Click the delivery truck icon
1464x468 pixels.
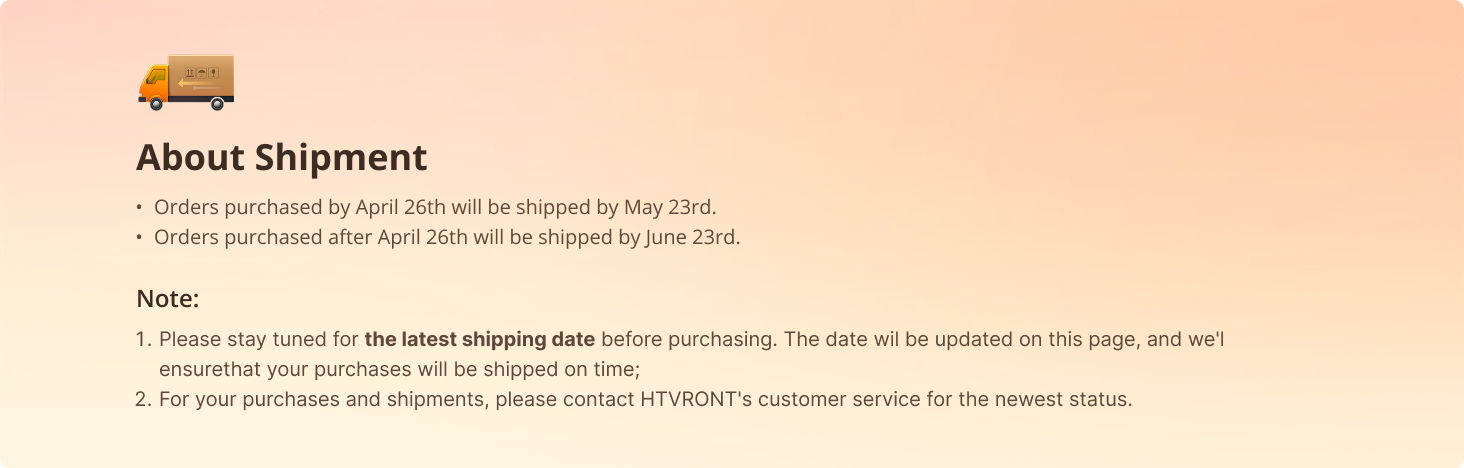pyautogui.click(x=186, y=82)
